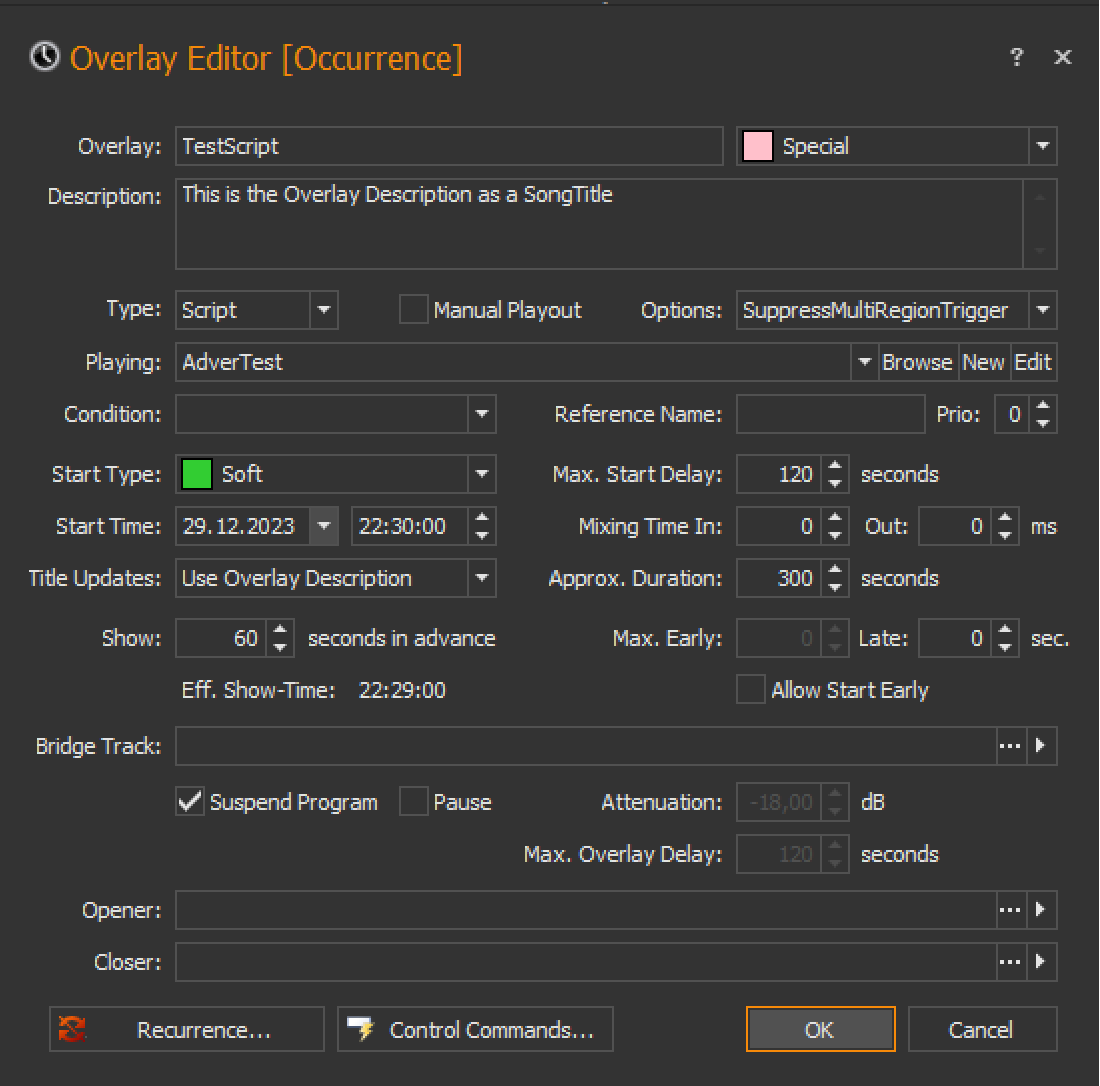
Task: Enable the Manual Playout checkbox
Action: point(413,310)
